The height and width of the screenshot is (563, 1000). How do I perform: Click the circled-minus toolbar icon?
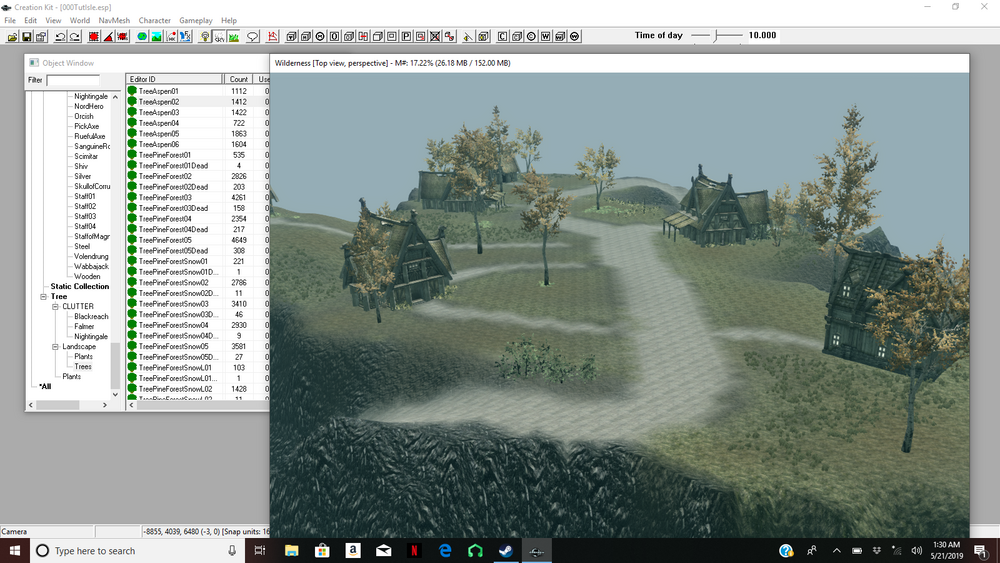coord(320,36)
